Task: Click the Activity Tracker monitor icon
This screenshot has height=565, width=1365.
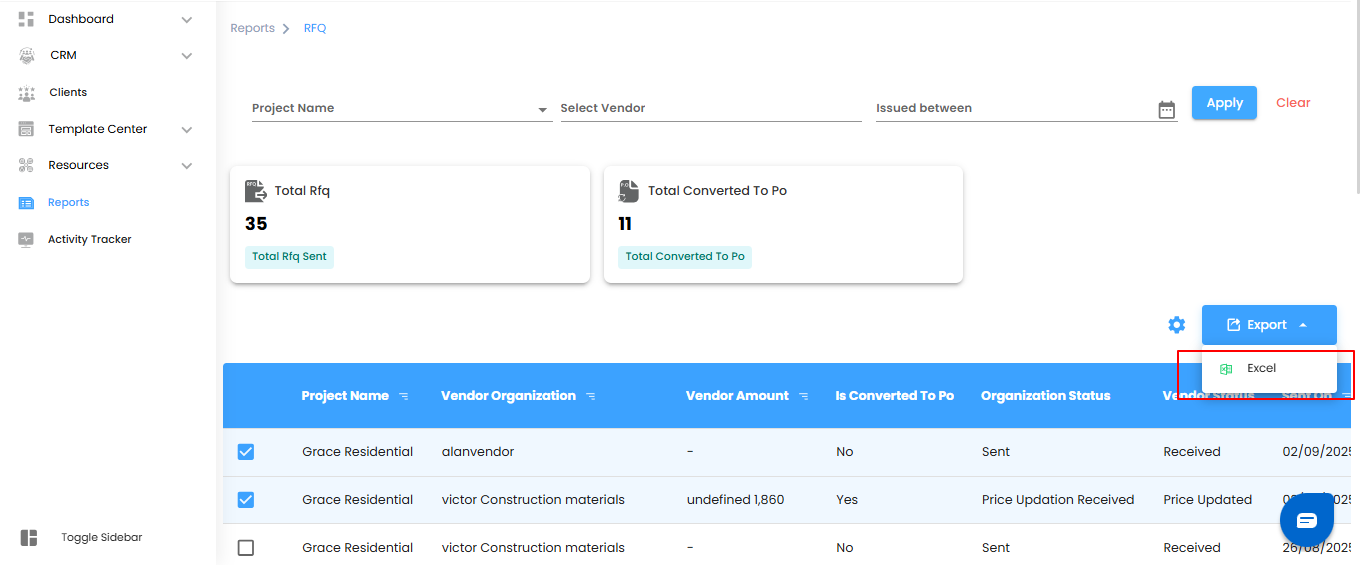Action: click(x=27, y=240)
